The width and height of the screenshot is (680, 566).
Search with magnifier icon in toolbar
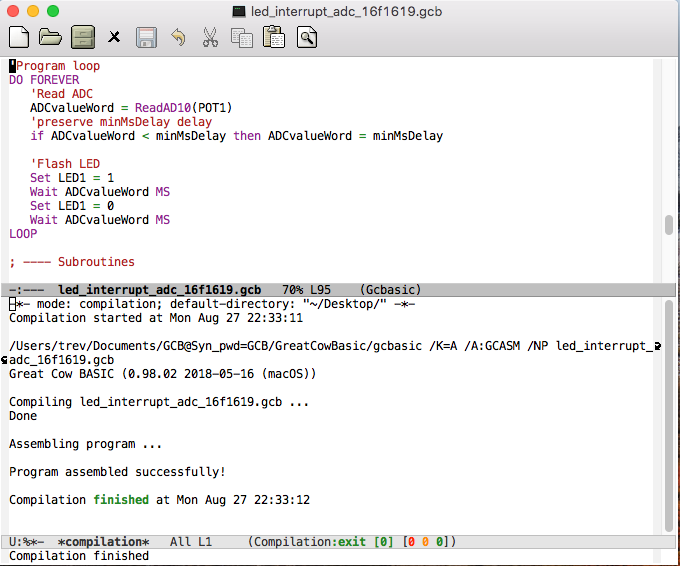point(307,37)
